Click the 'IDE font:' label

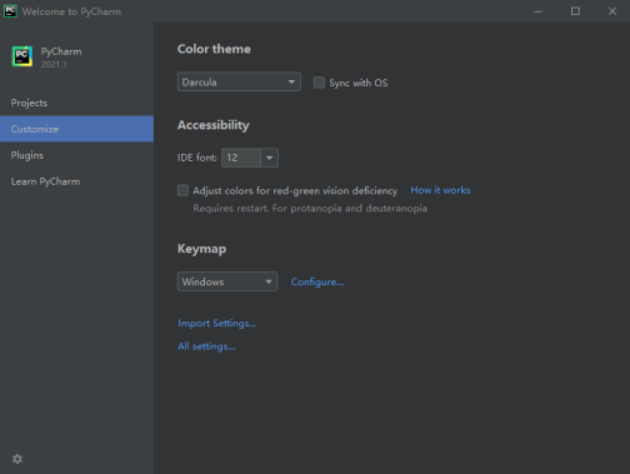pos(197,158)
